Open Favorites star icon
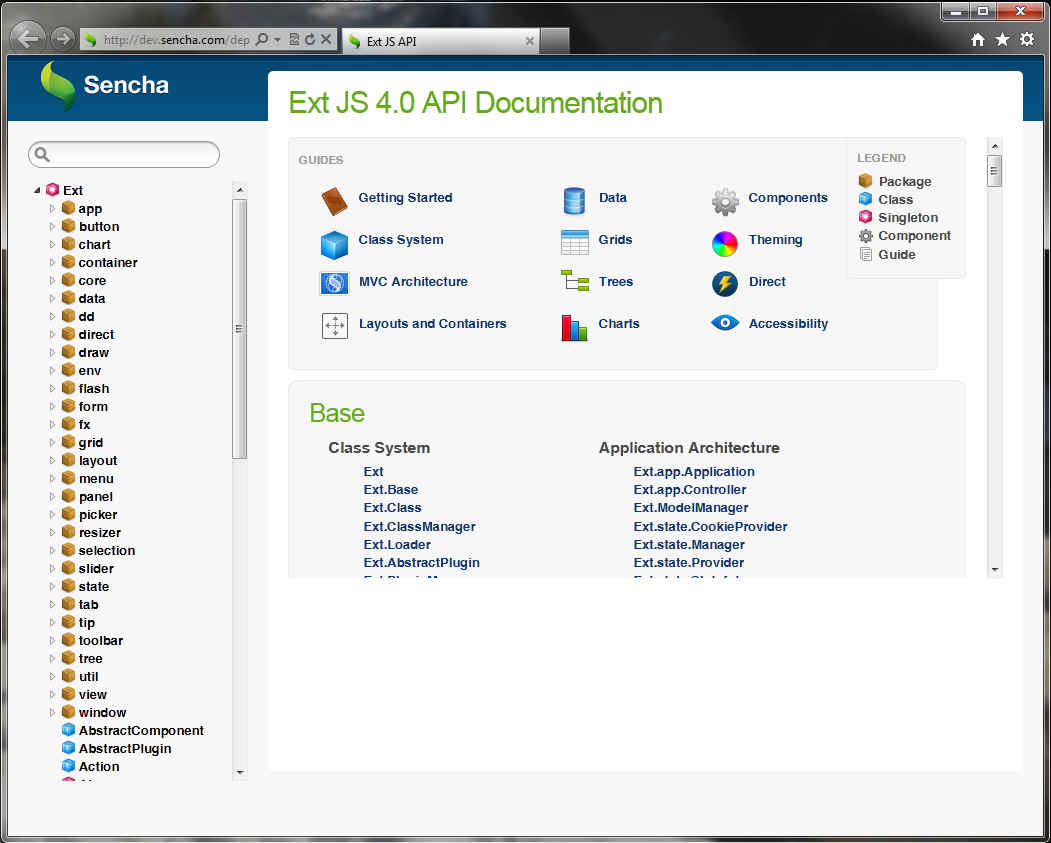The width and height of the screenshot is (1051, 843). point(1002,40)
